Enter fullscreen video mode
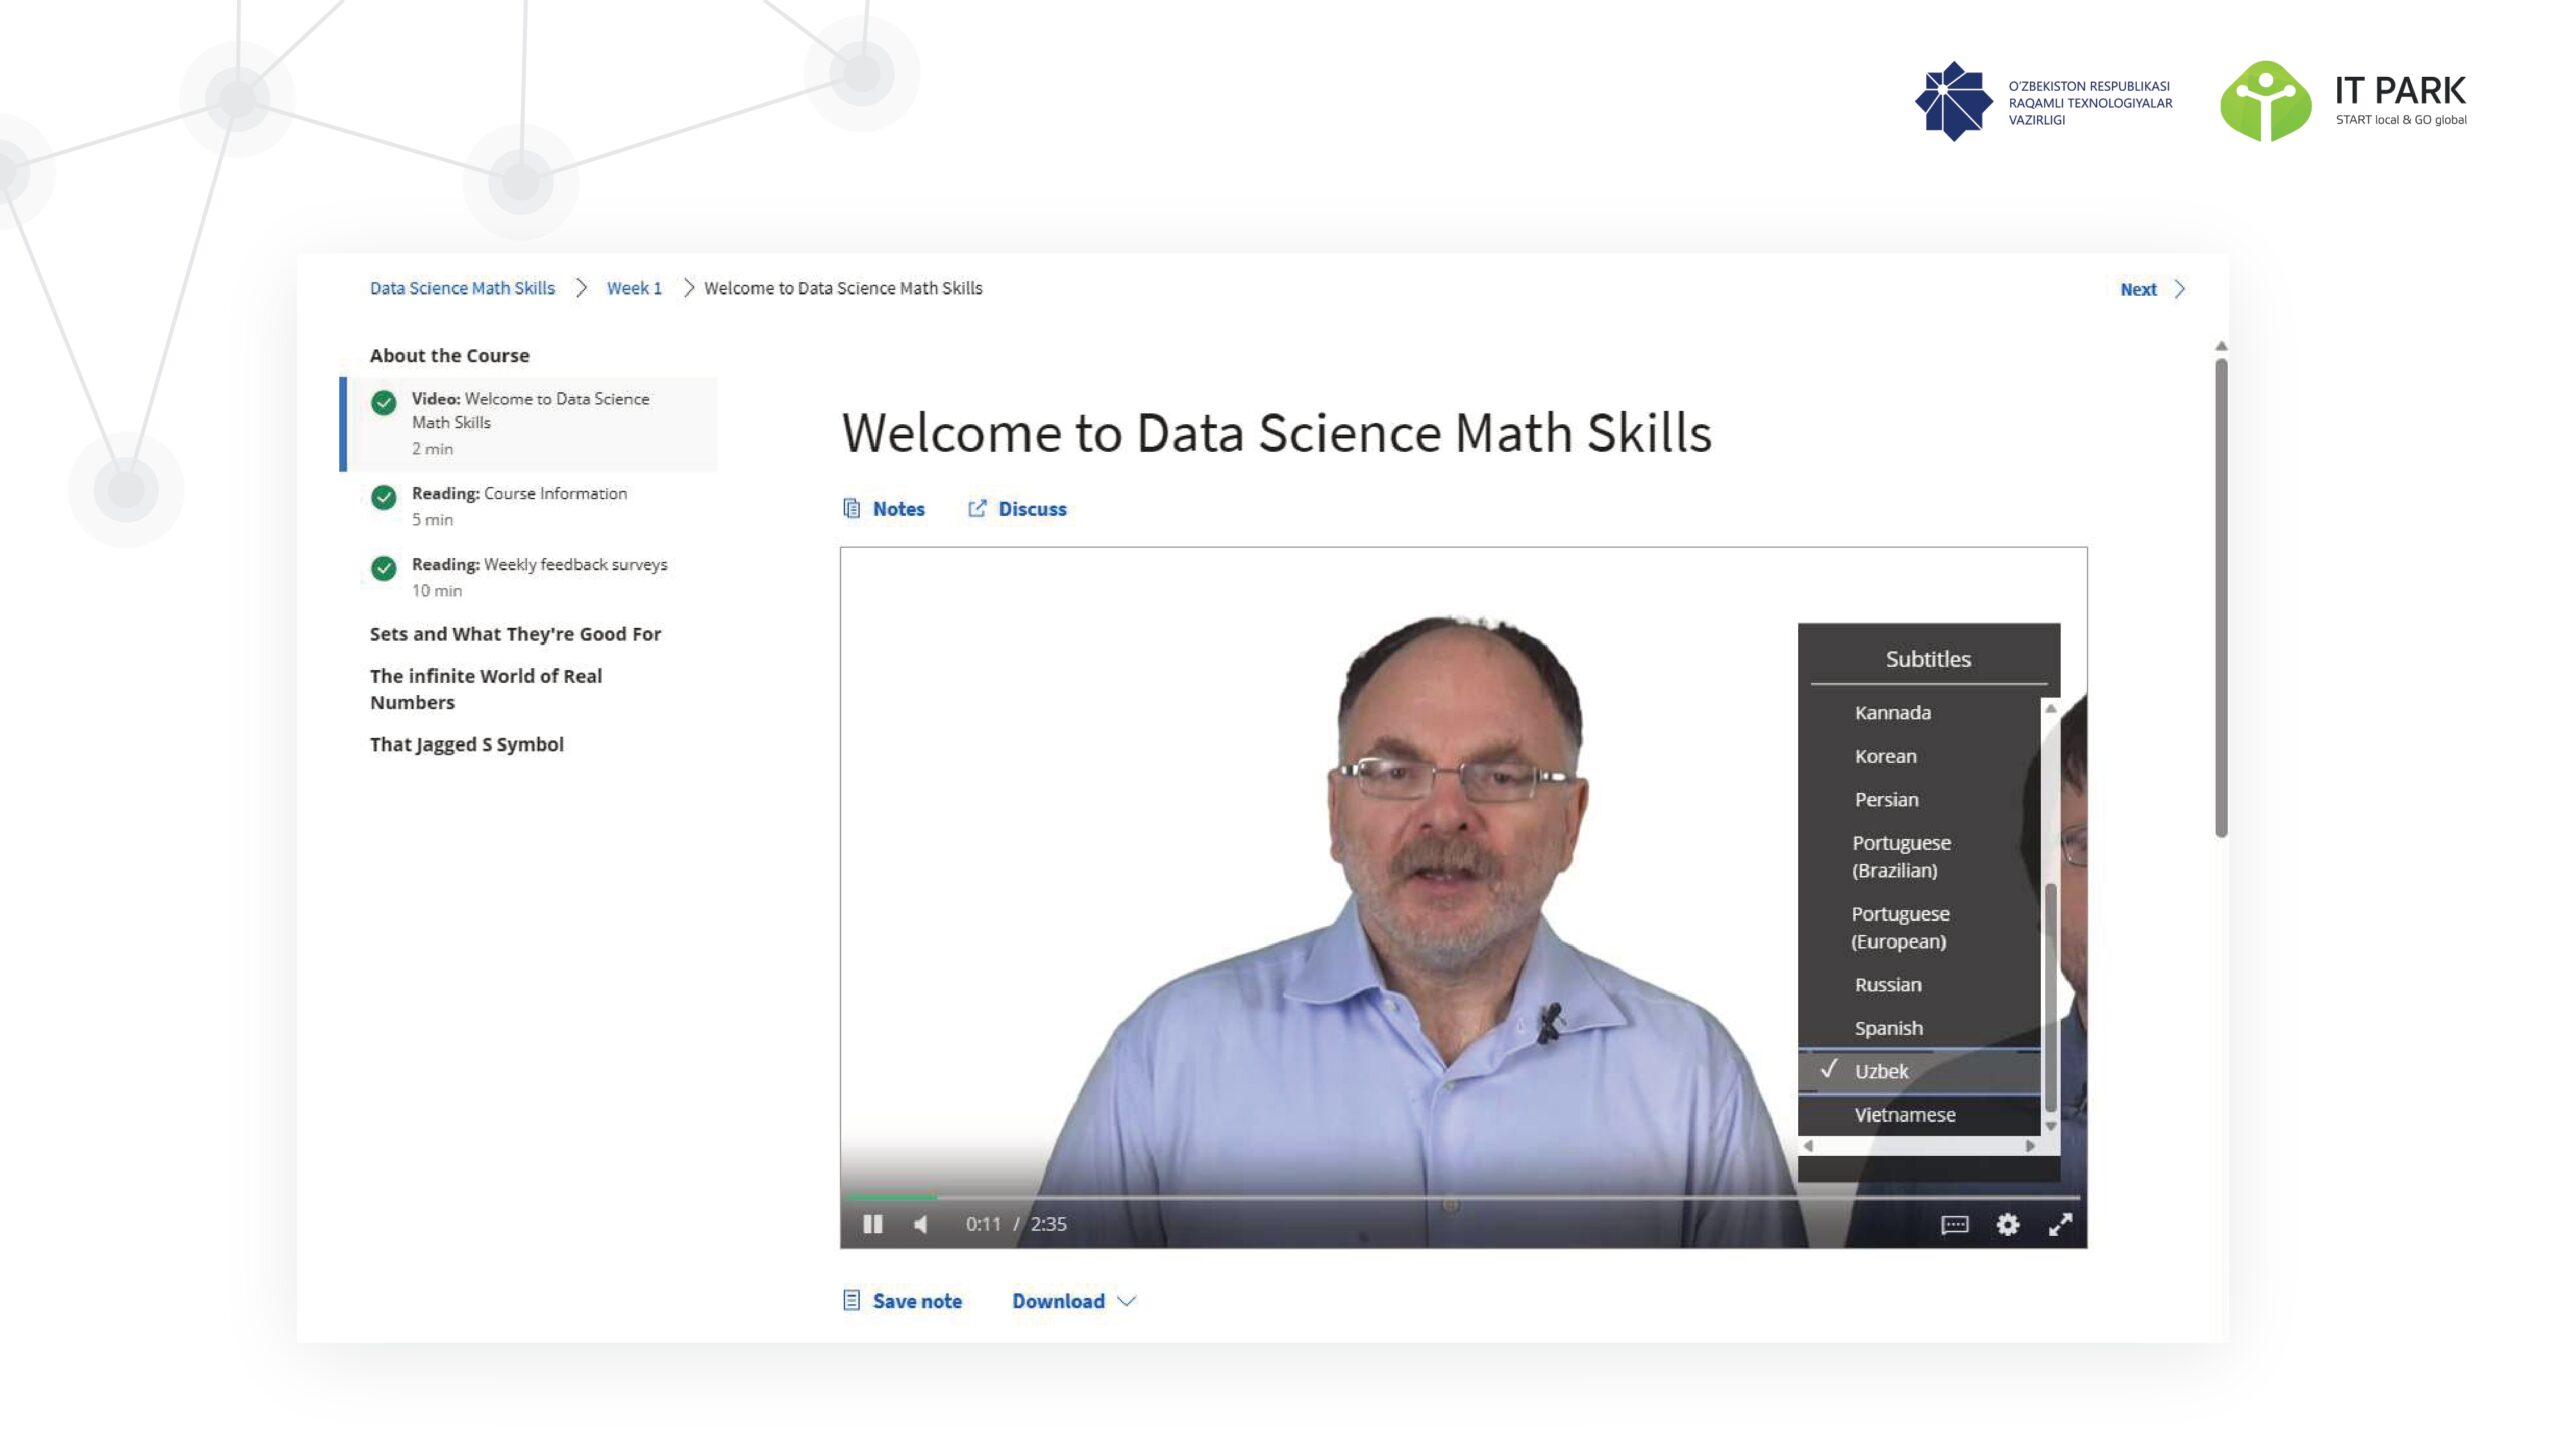Image resolution: width=2560 pixels, height=1440 pixels. click(2060, 1225)
